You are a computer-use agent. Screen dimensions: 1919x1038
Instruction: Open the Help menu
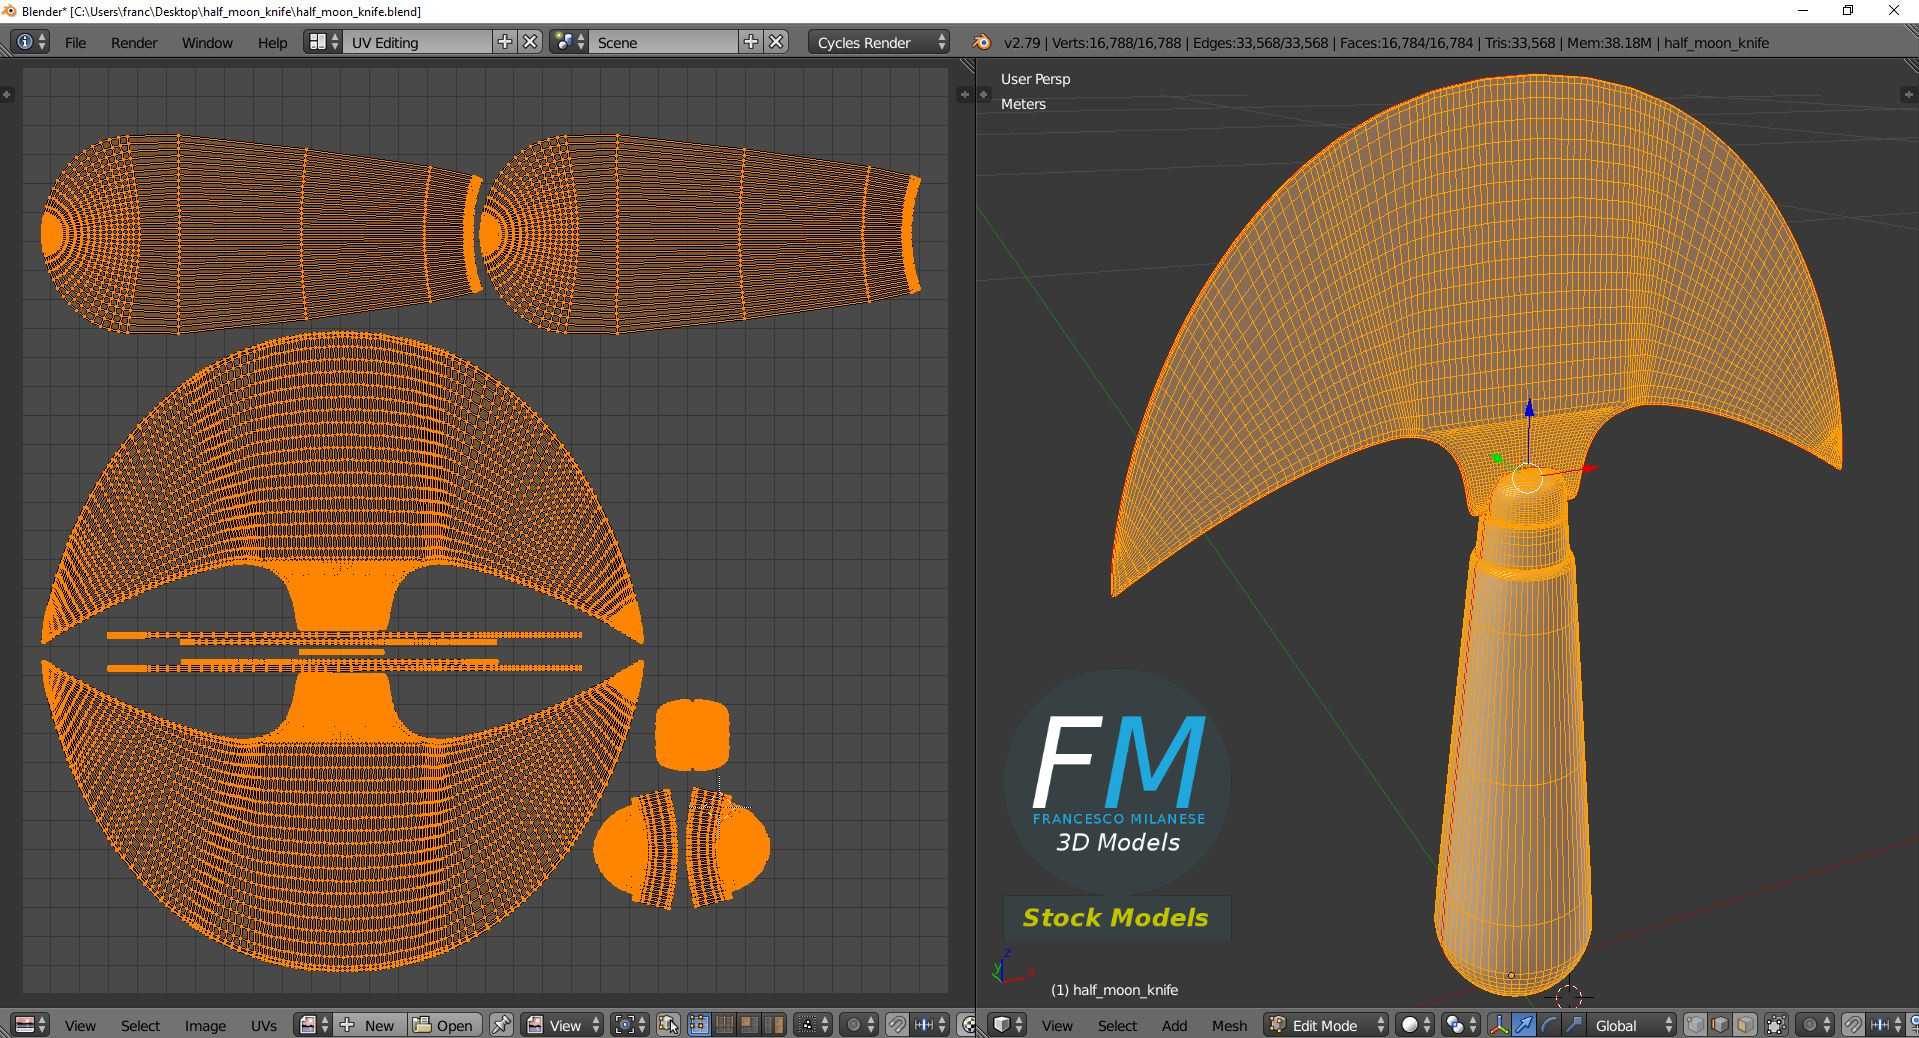pyautogui.click(x=272, y=43)
